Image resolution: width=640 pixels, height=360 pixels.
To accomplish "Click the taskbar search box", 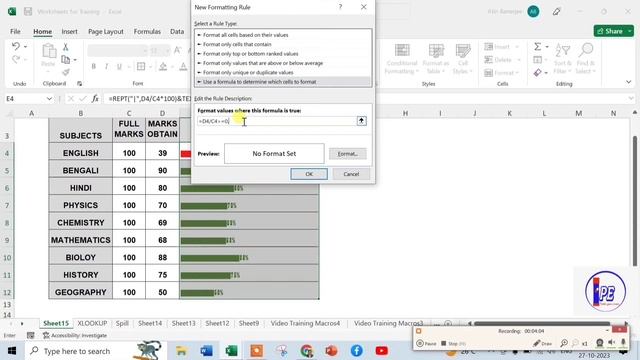I will pos(95,351).
